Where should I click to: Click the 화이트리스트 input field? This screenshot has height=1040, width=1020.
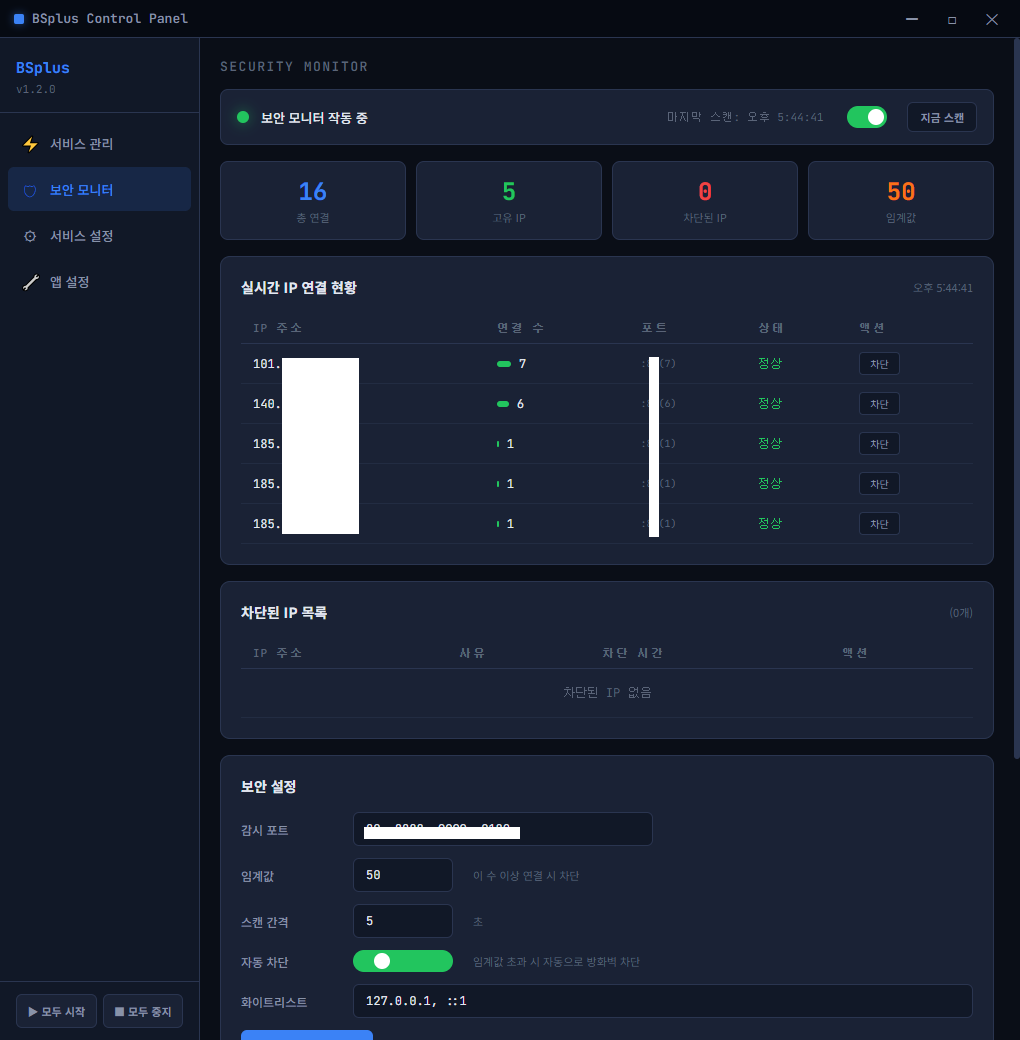coord(663,1001)
